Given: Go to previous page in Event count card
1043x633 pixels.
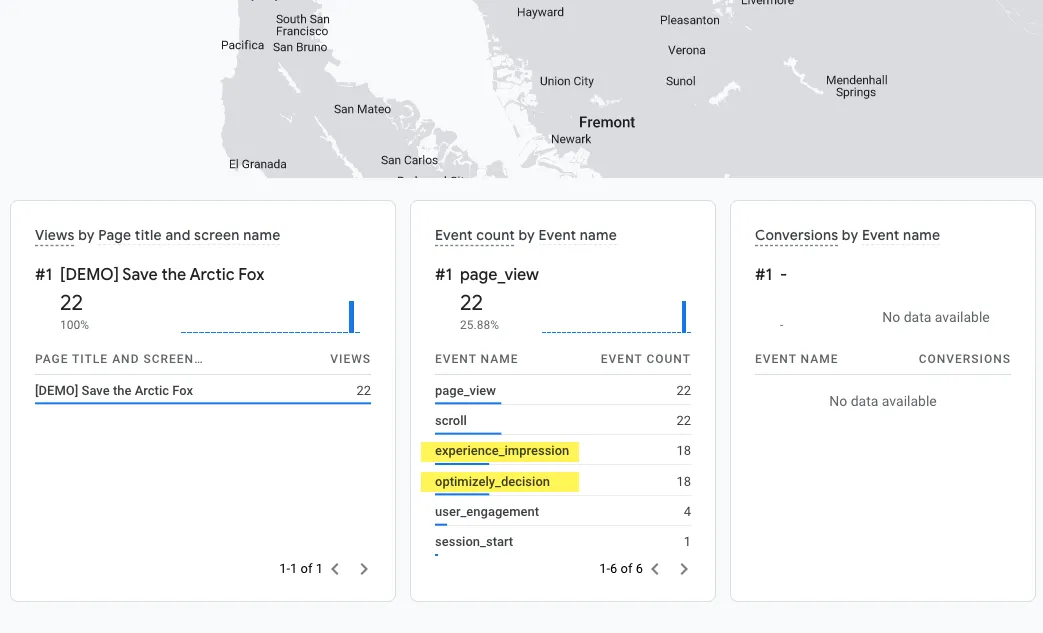Looking at the screenshot, I should 655,569.
